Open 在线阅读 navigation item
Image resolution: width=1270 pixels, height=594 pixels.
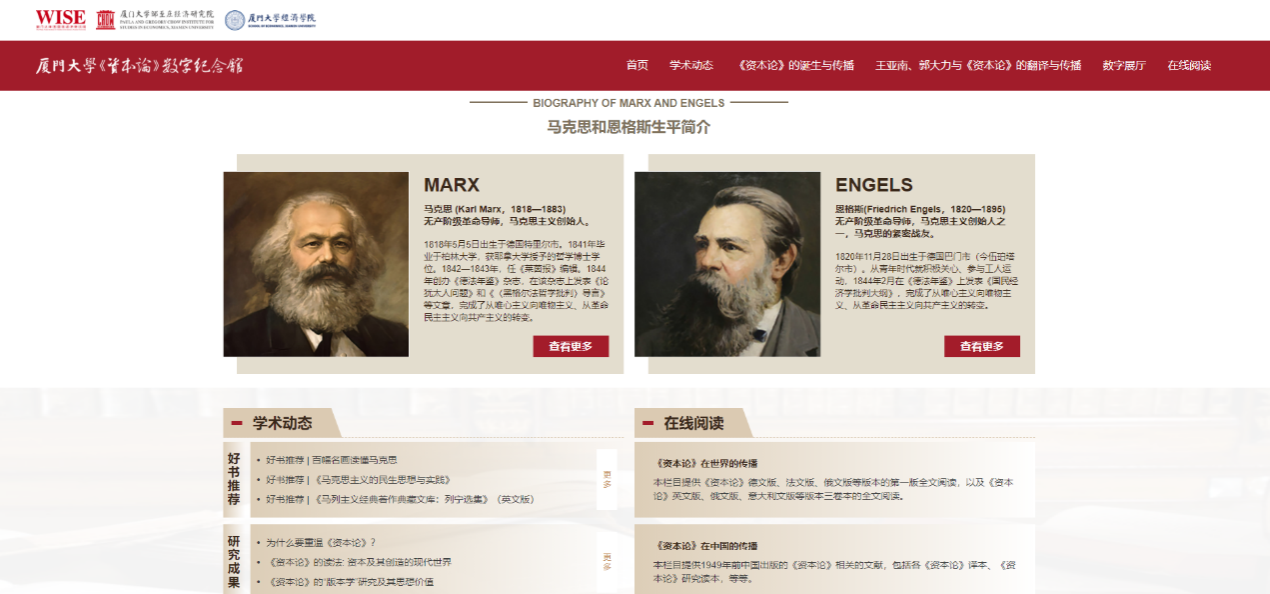1189,65
